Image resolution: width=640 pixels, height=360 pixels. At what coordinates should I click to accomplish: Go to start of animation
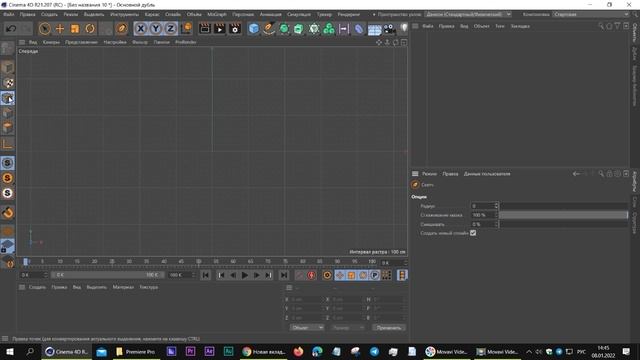[205, 275]
